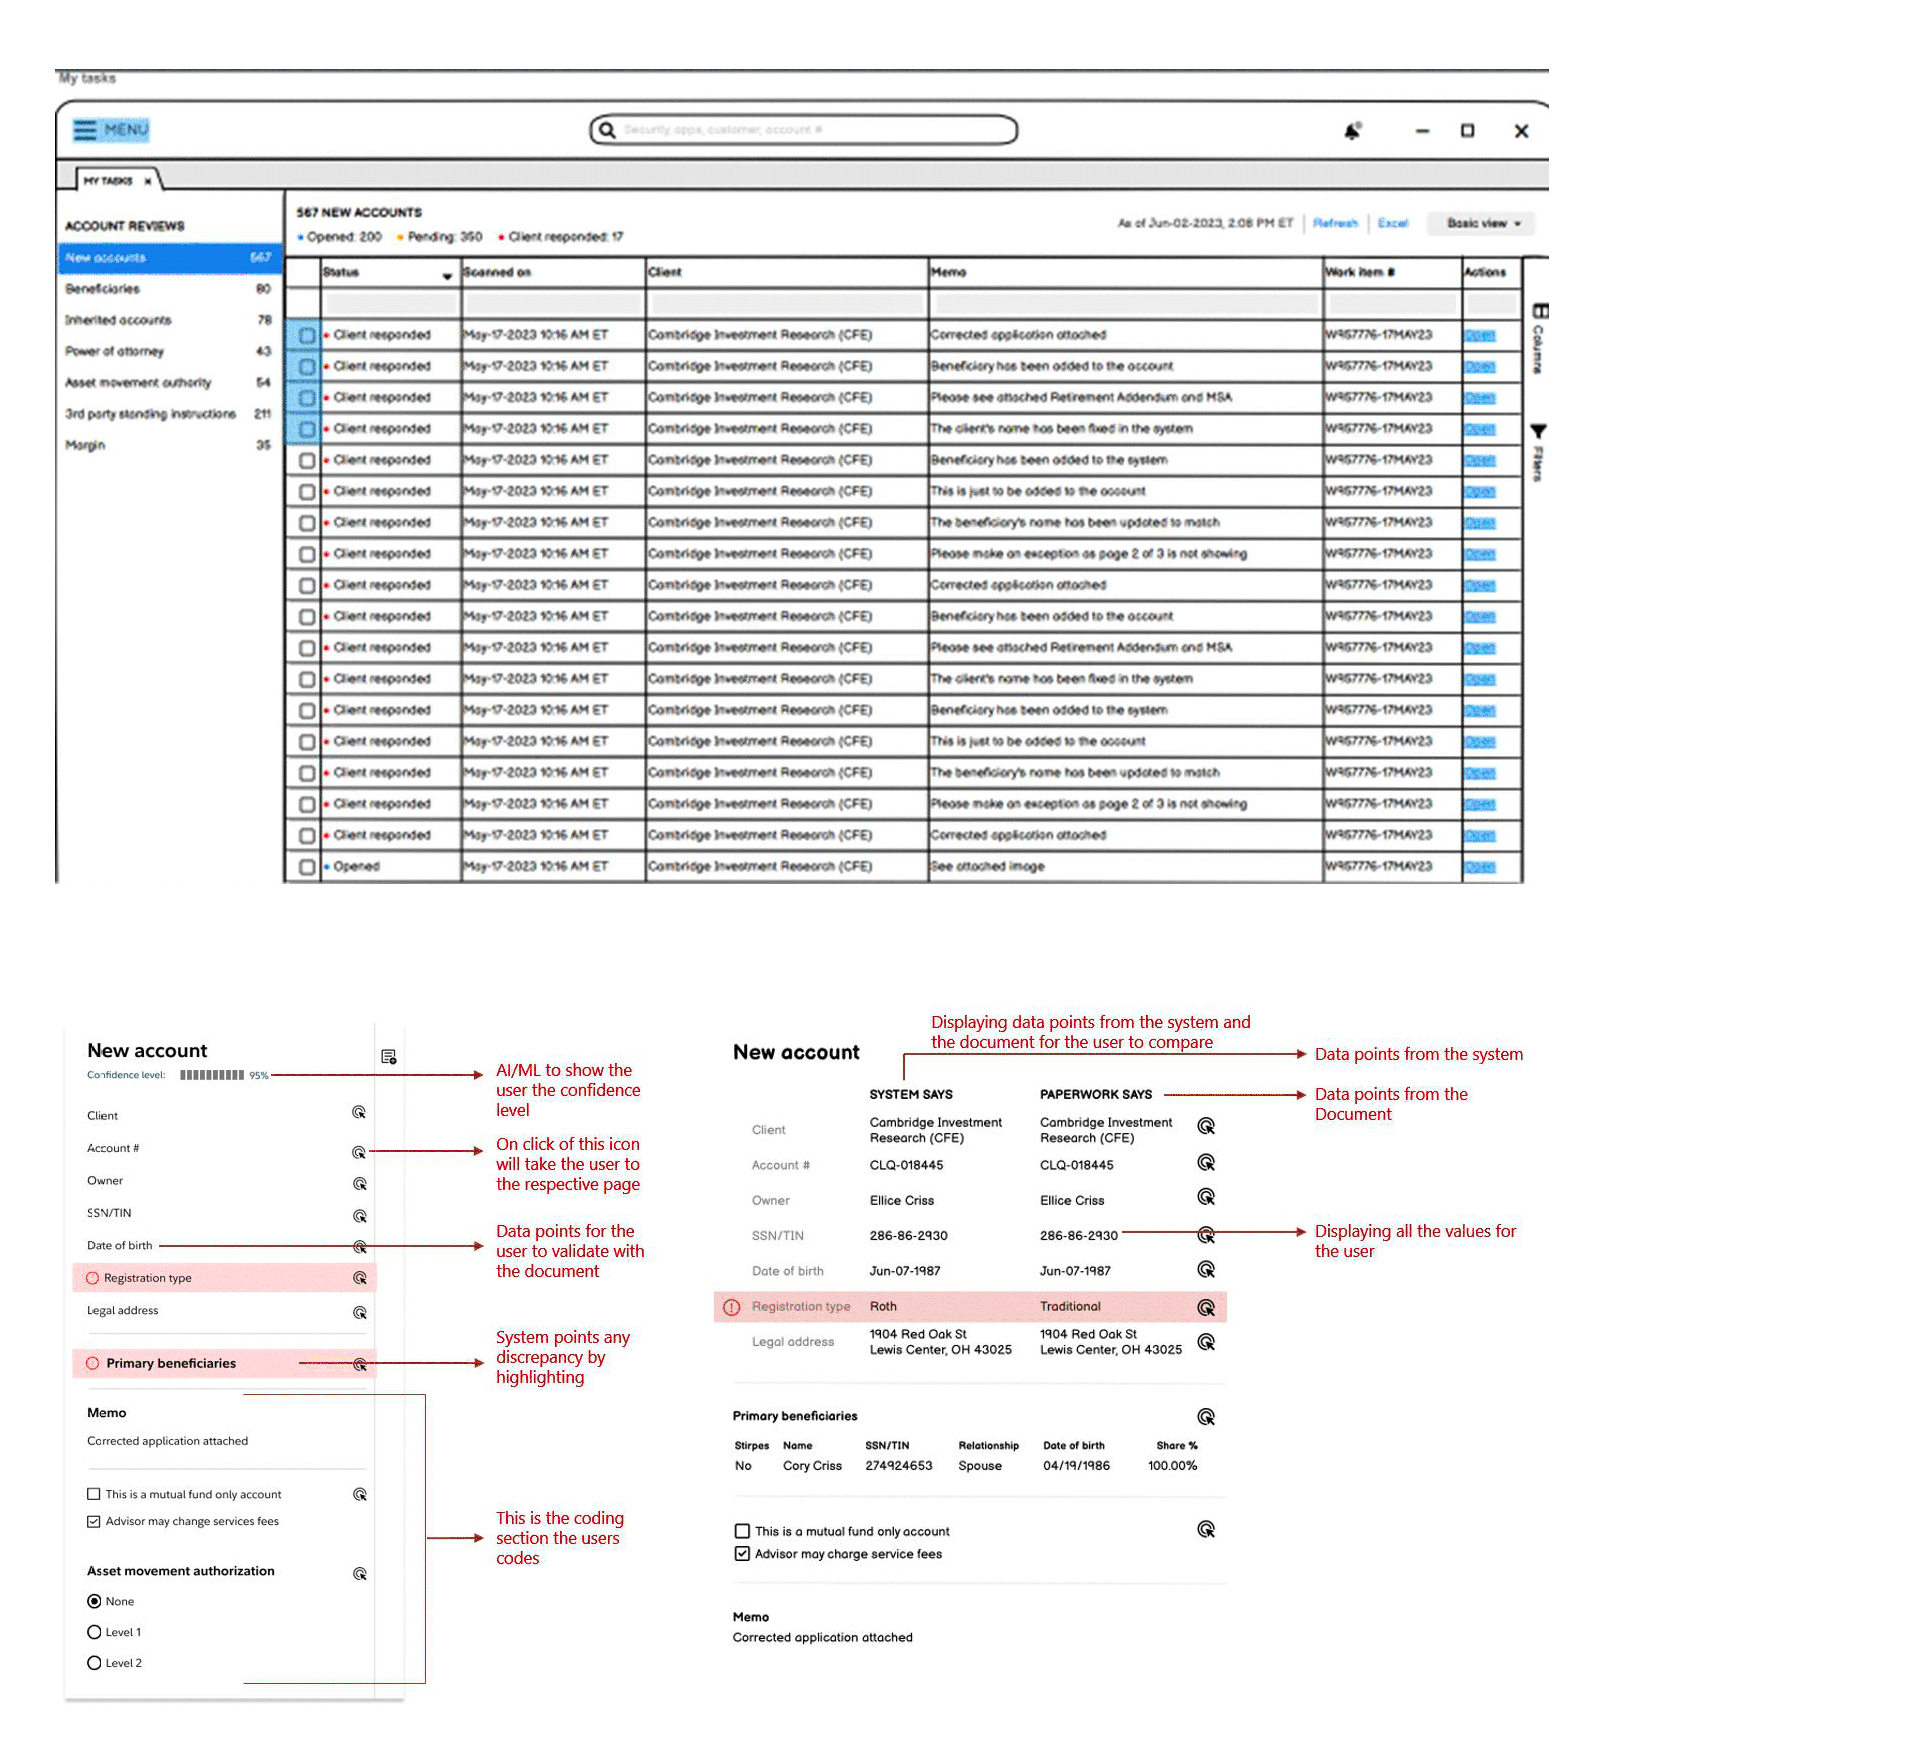Check 'This is a mutual fund only account' left panel
1920x1760 pixels.
click(94, 1494)
